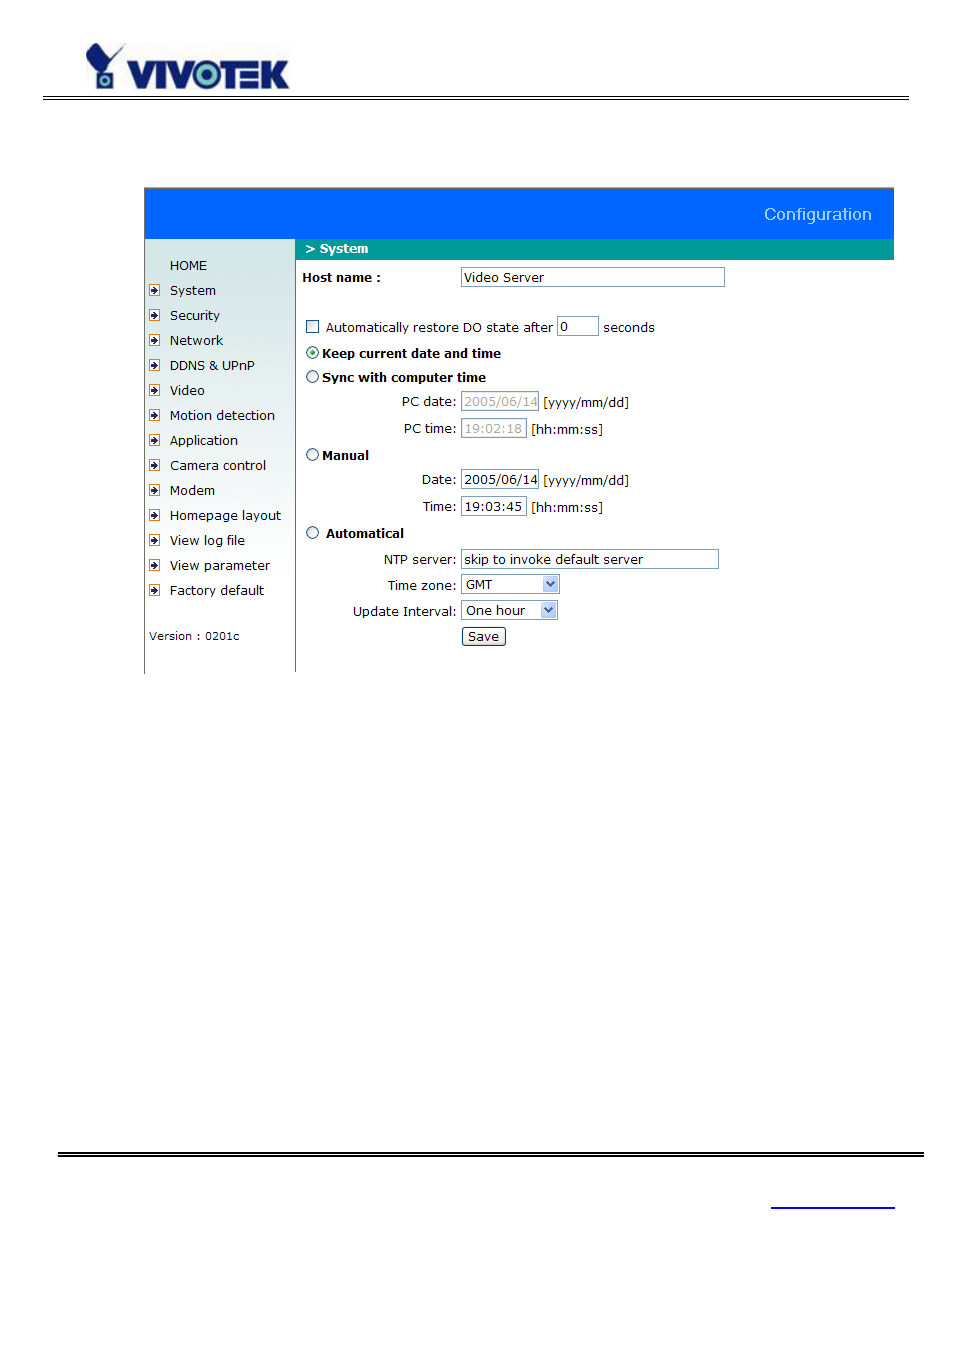Click the PC date field
This screenshot has width=954, height=1350.
pyautogui.click(x=500, y=402)
